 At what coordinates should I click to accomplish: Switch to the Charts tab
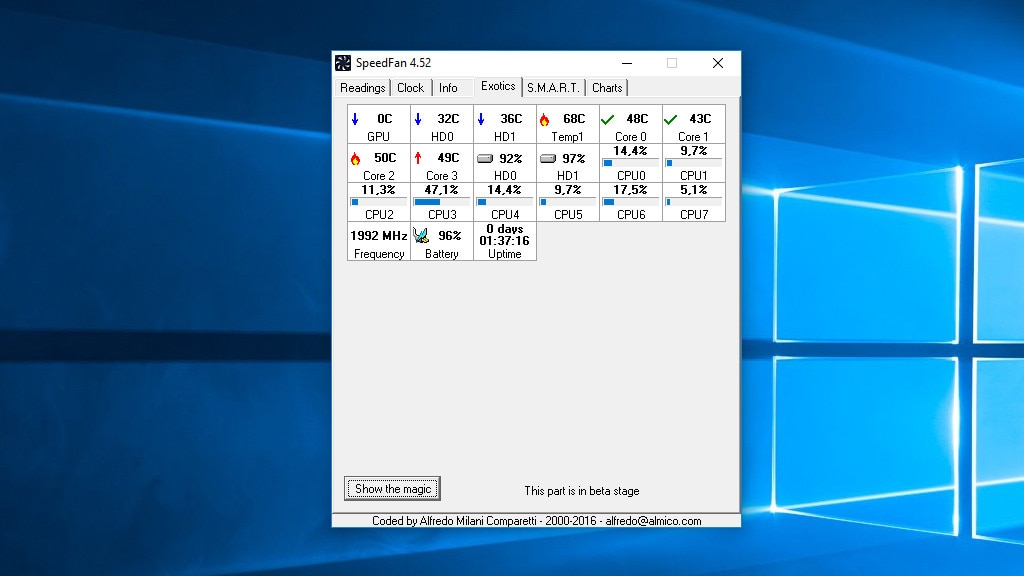(x=607, y=88)
